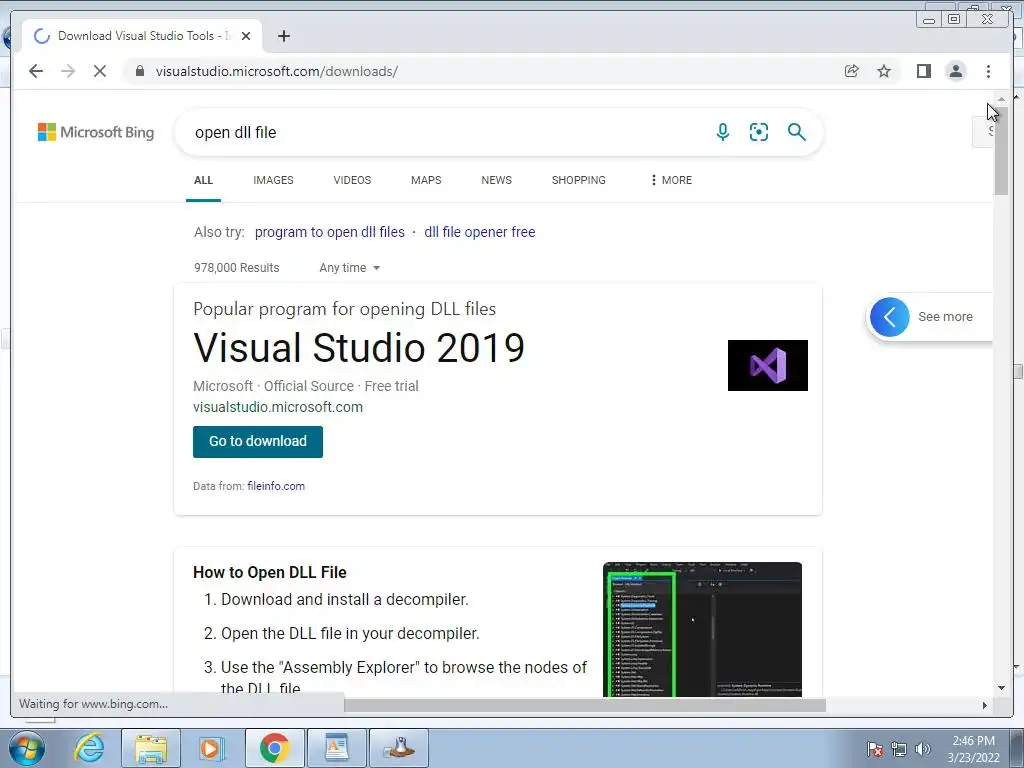Bookmark this page with the star

pyautogui.click(x=884, y=71)
